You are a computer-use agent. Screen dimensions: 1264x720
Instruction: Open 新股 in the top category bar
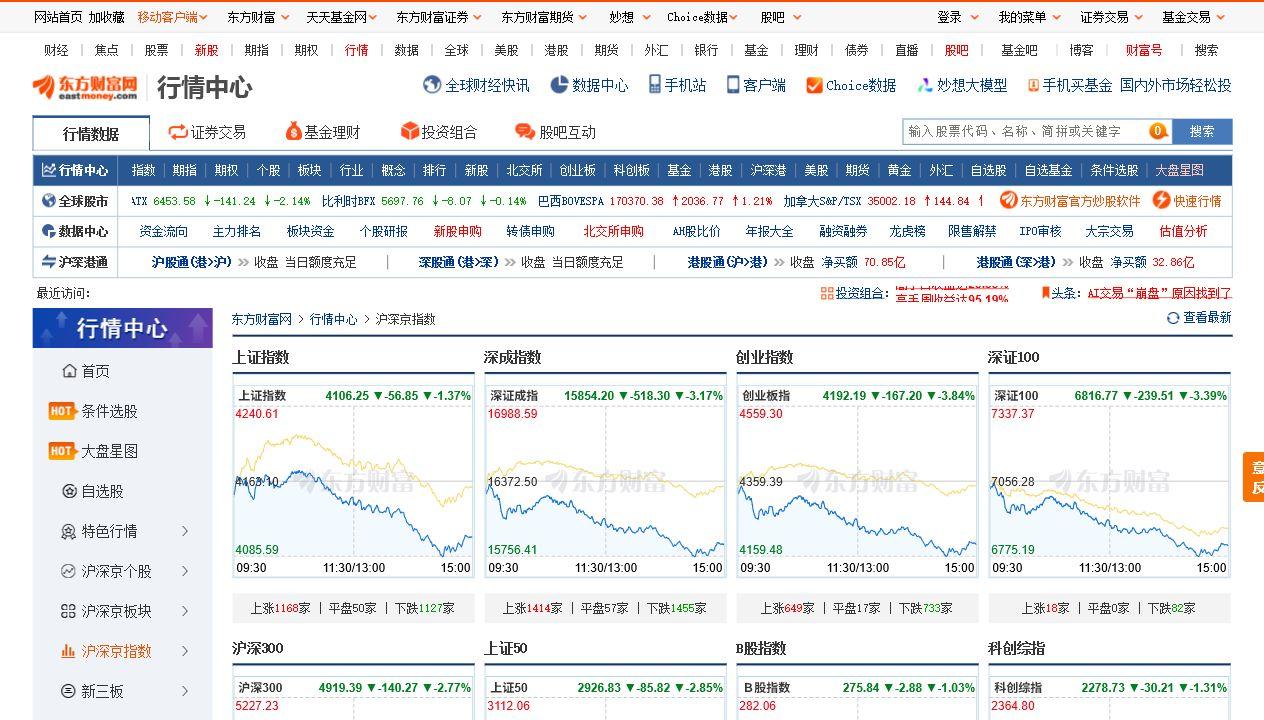pos(207,50)
